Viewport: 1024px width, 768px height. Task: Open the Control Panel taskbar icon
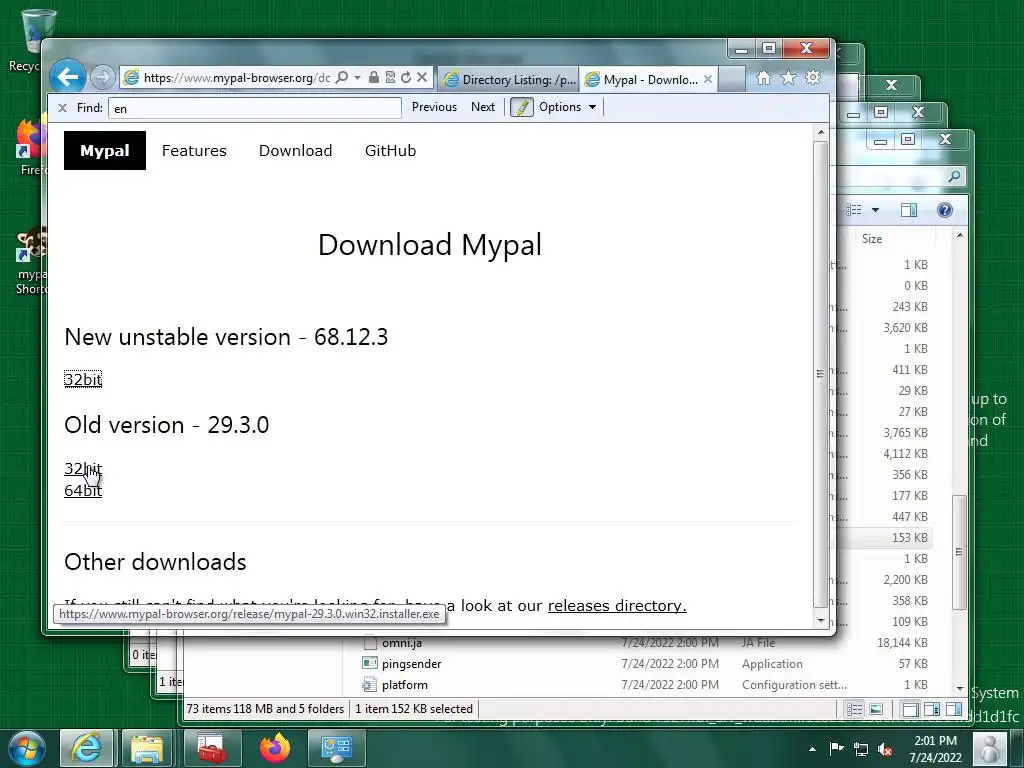pos(336,748)
